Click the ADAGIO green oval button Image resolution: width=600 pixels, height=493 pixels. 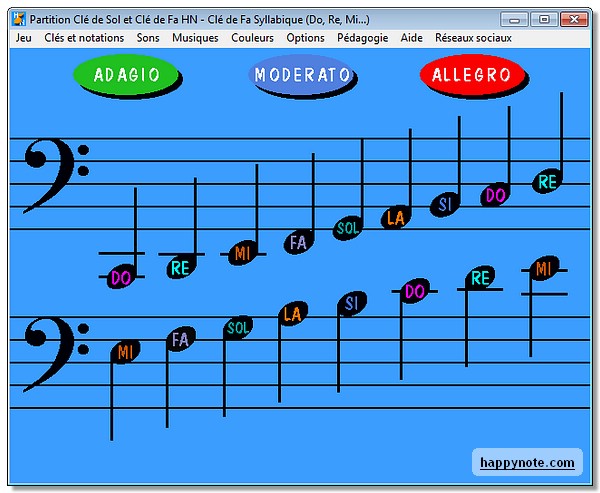click(126, 75)
